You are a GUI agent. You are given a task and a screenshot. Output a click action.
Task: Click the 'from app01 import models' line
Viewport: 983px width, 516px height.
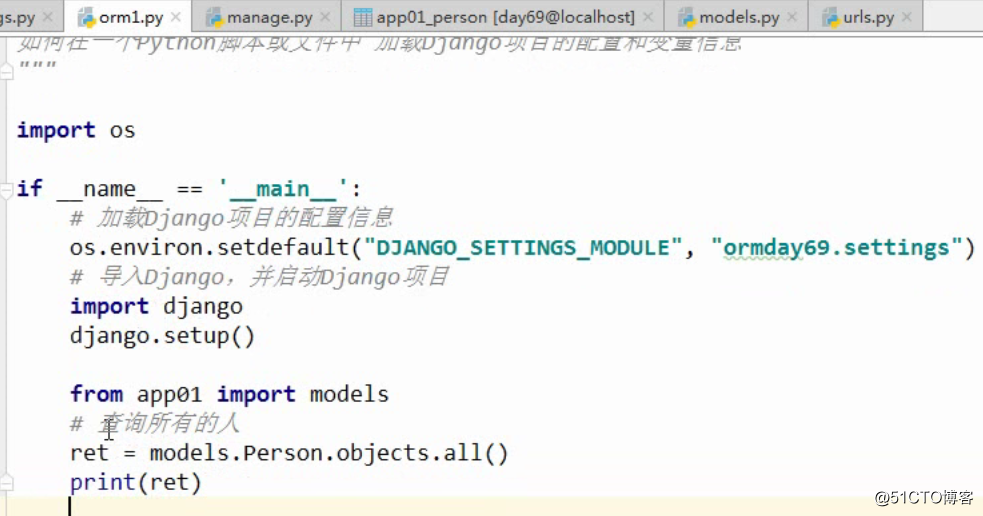click(x=229, y=394)
